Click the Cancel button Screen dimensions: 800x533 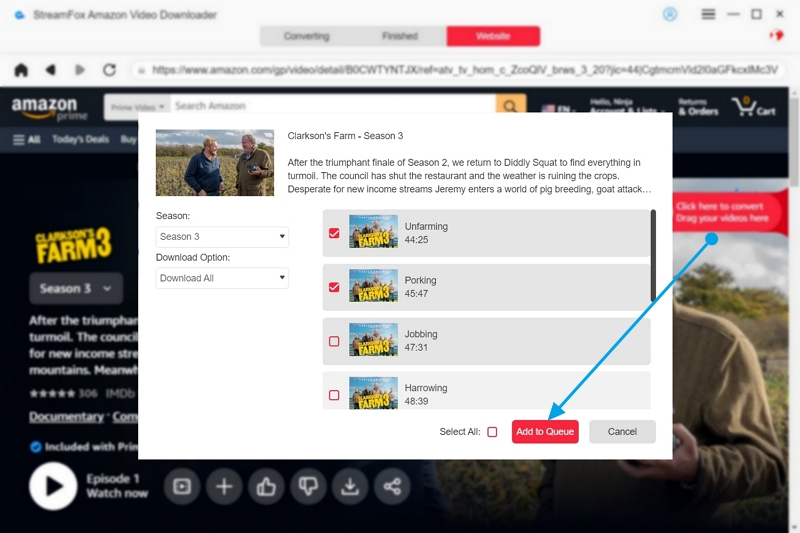click(x=622, y=432)
